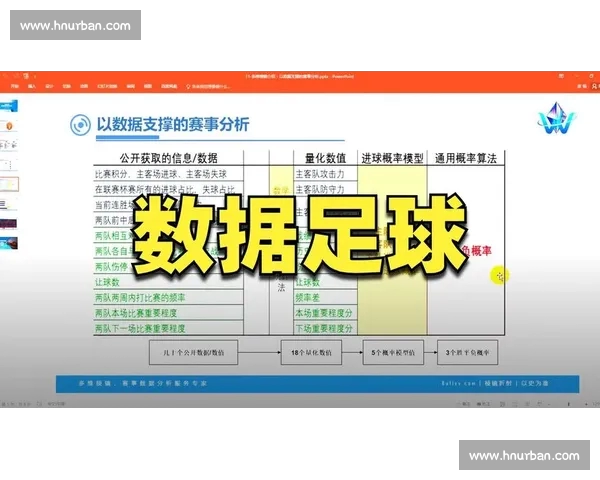600x480 pixels.
Task: Click the header 量化数值
Action: (325, 158)
